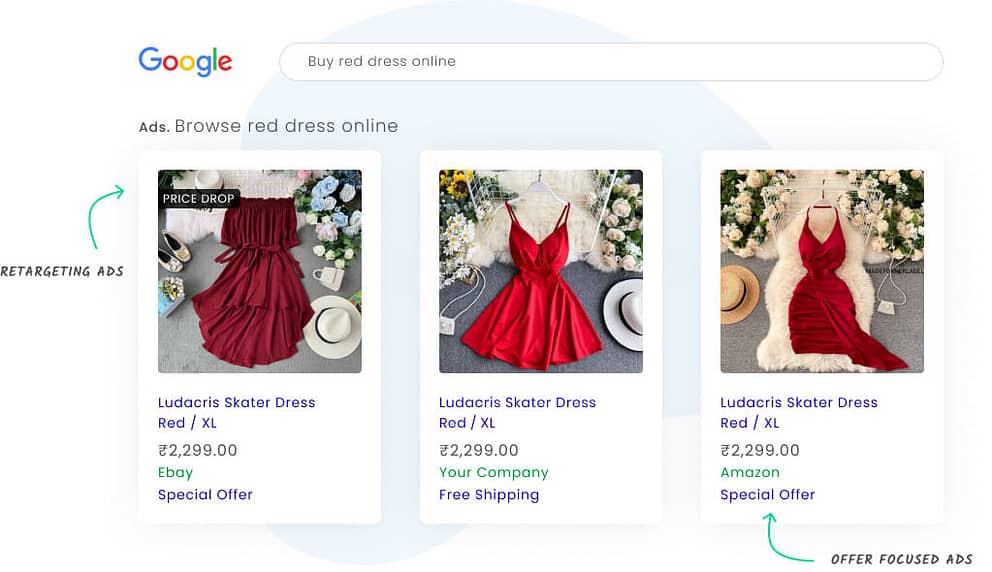Click the Google logo

pos(185,61)
